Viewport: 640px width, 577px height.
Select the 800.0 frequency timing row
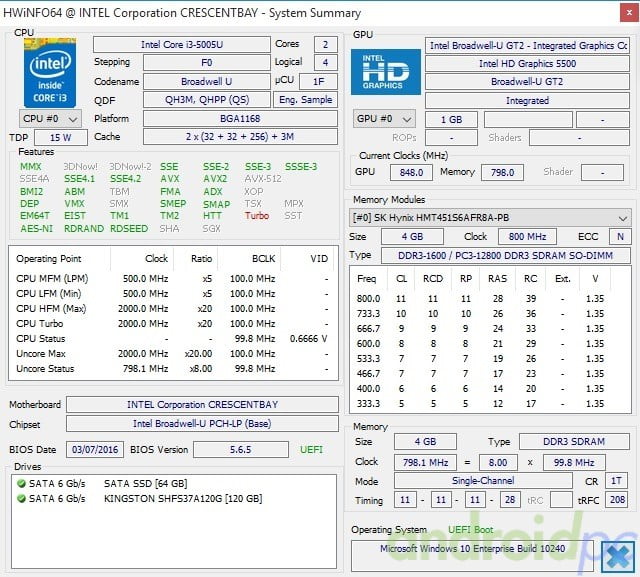click(x=489, y=299)
